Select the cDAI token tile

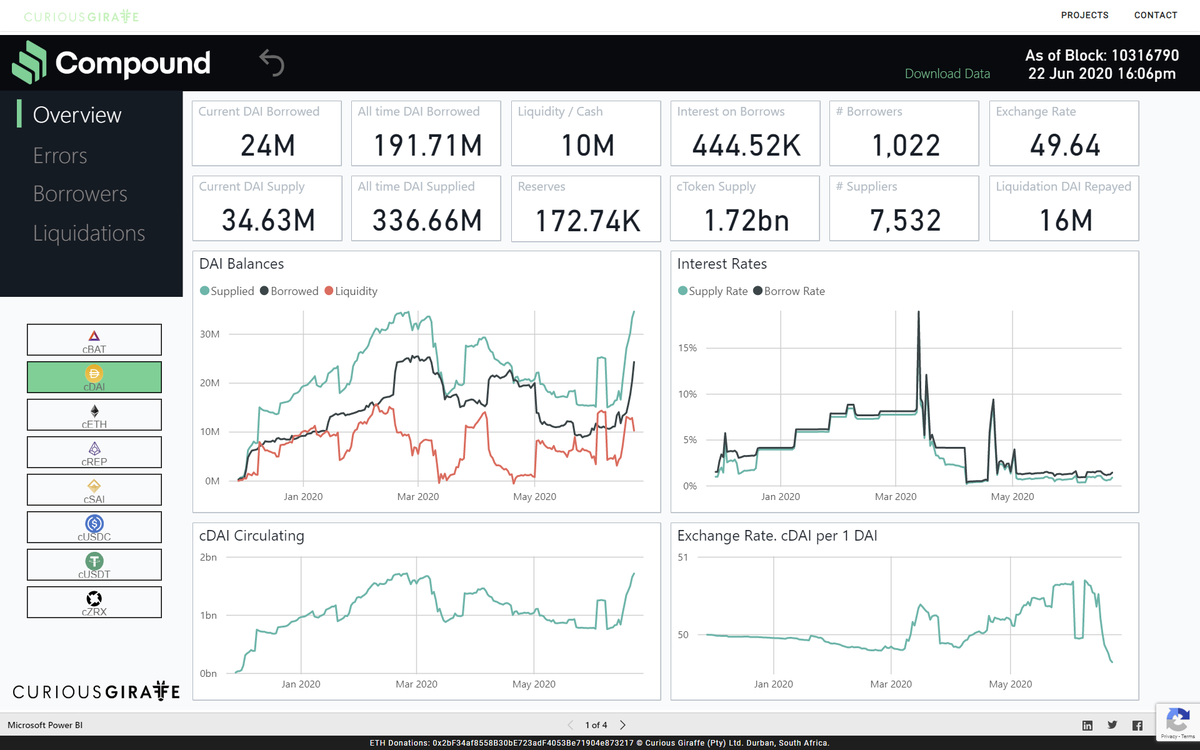pyautogui.click(x=94, y=377)
